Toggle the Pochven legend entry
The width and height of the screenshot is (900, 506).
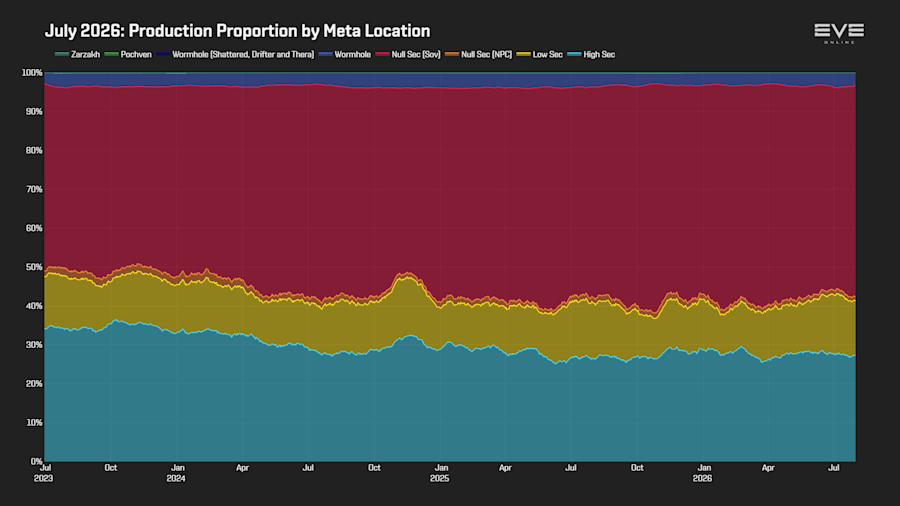tap(128, 55)
